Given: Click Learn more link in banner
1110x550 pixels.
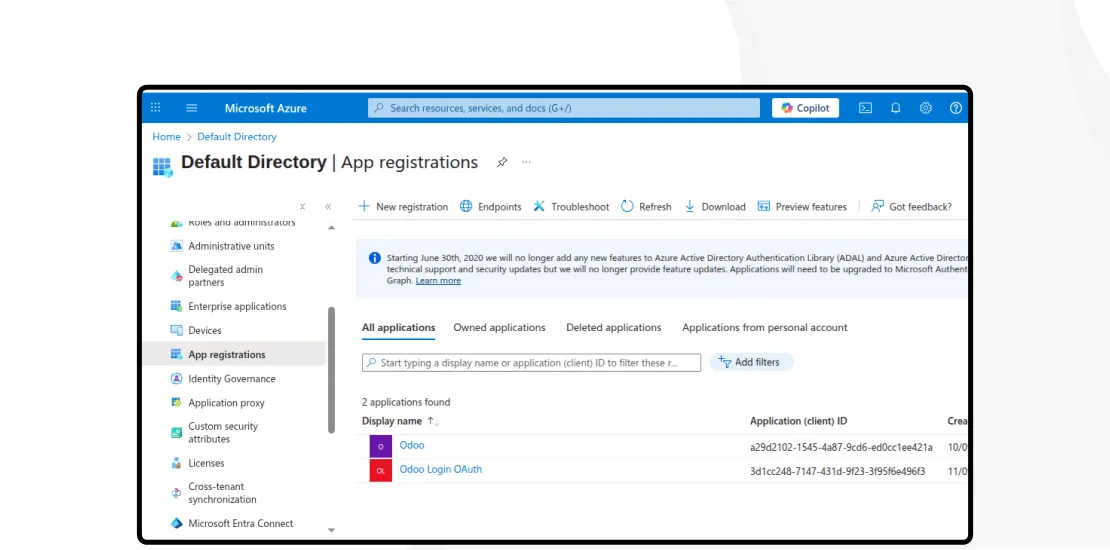Looking at the screenshot, I should (438, 281).
